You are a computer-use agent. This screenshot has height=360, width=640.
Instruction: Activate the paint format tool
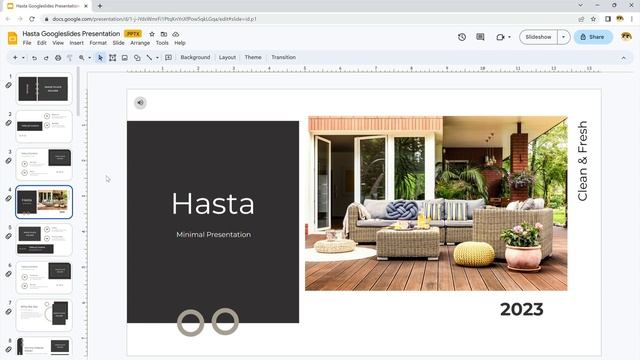(x=70, y=58)
